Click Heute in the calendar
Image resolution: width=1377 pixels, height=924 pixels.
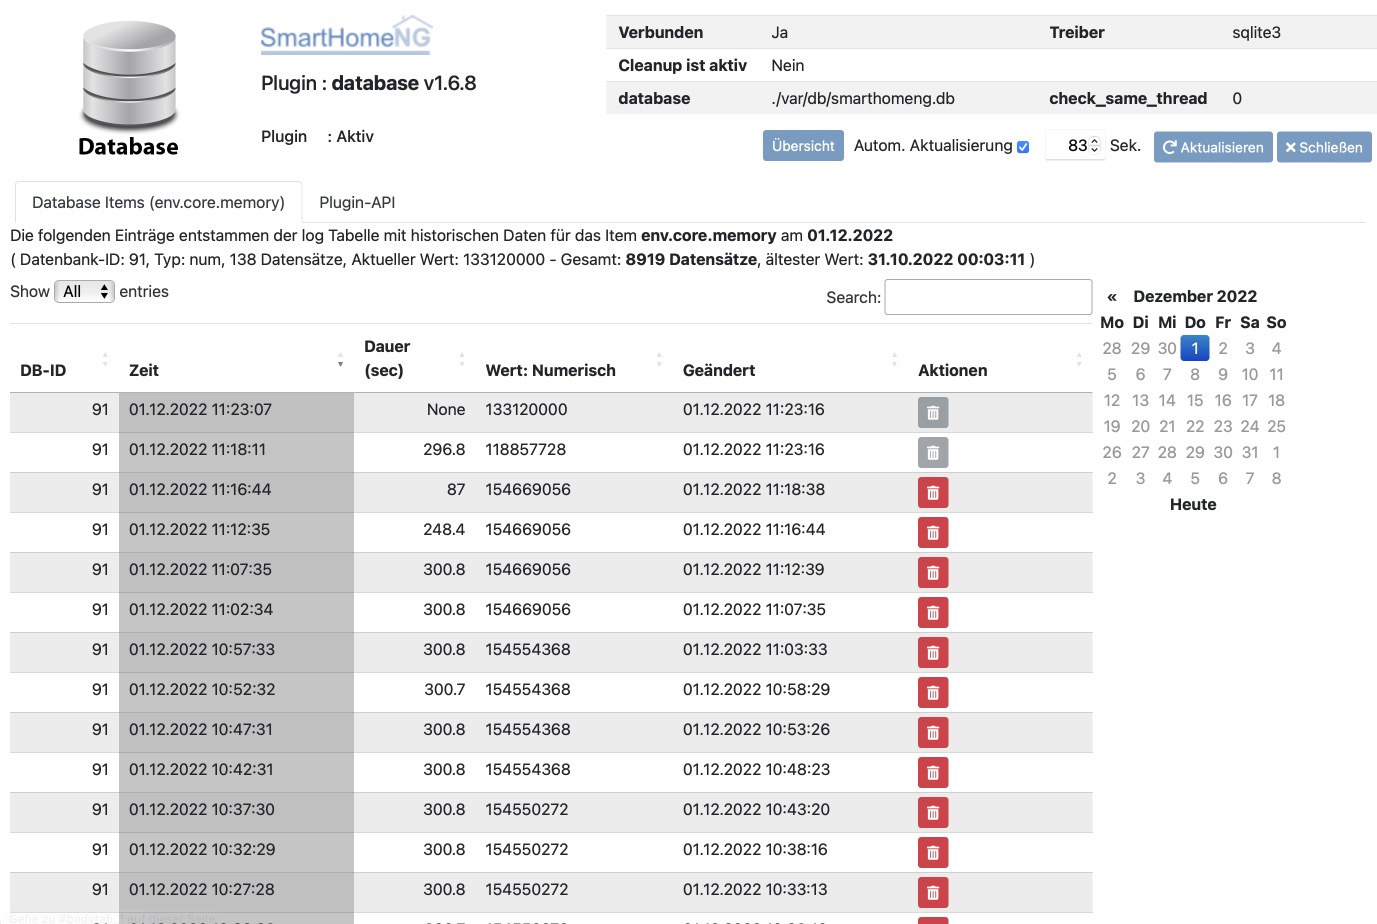pyautogui.click(x=1193, y=504)
